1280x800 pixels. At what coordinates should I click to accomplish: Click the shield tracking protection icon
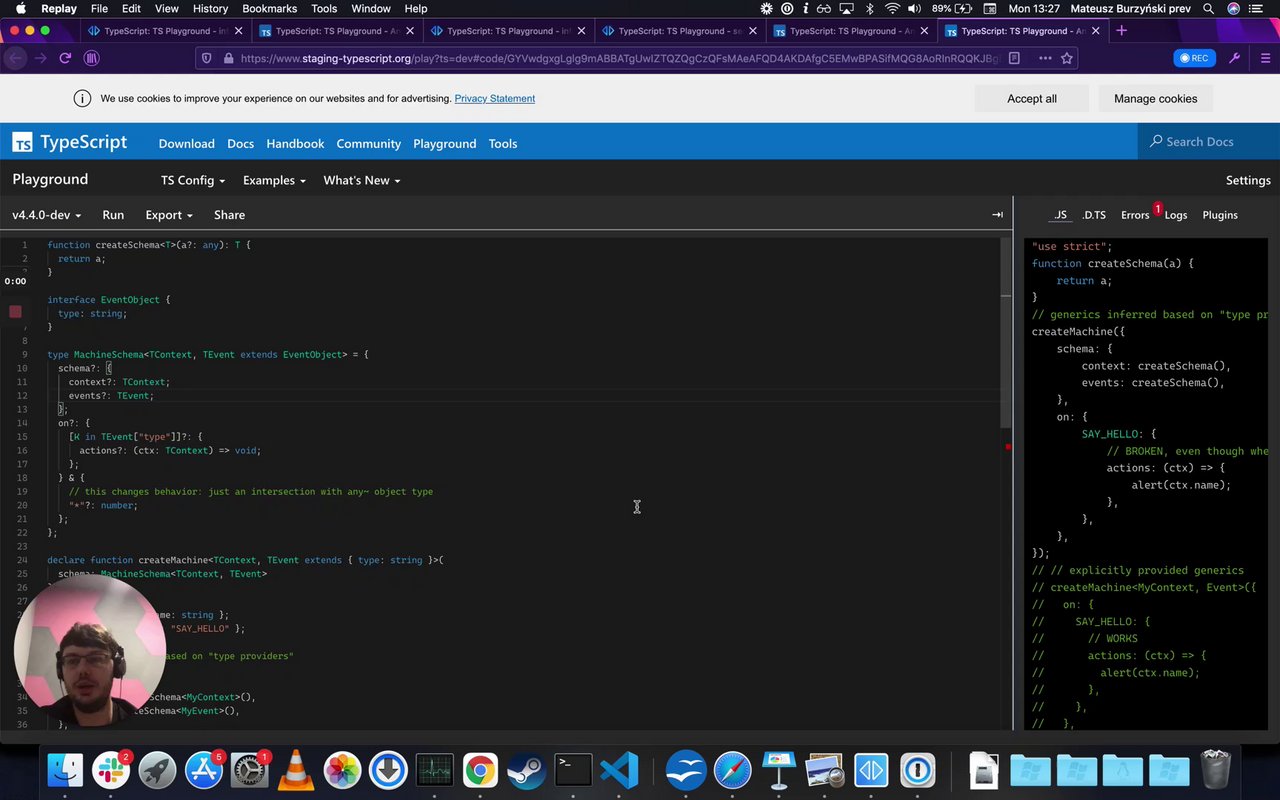point(207,58)
